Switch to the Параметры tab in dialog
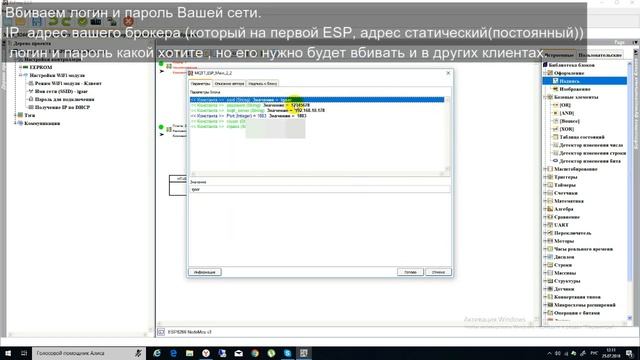Viewport: 640px width, 360px height. (200, 84)
